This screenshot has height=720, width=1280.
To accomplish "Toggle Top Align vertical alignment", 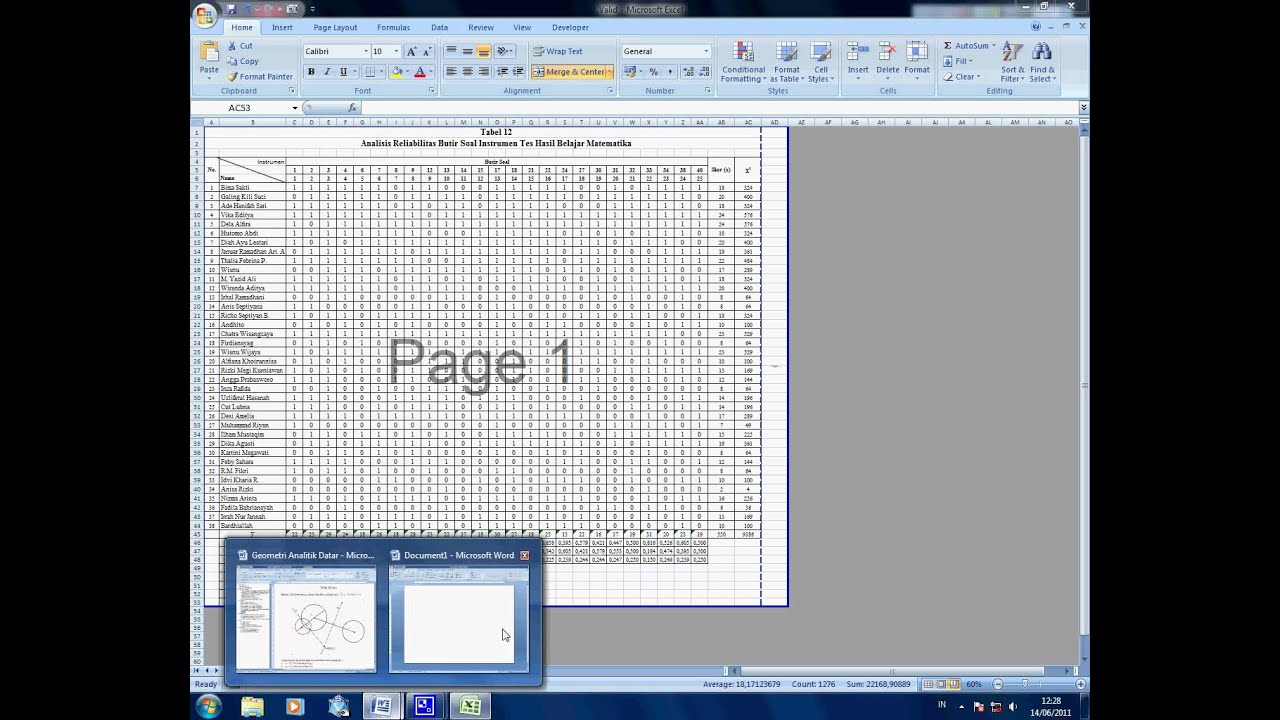I will [451, 51].
